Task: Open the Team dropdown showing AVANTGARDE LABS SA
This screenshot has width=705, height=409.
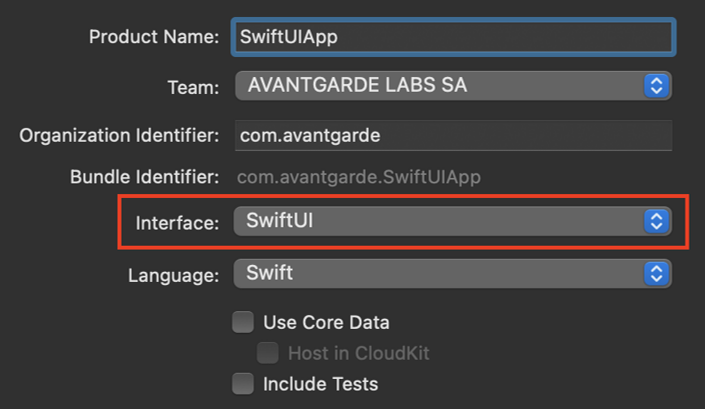Action: coord(453,86)
